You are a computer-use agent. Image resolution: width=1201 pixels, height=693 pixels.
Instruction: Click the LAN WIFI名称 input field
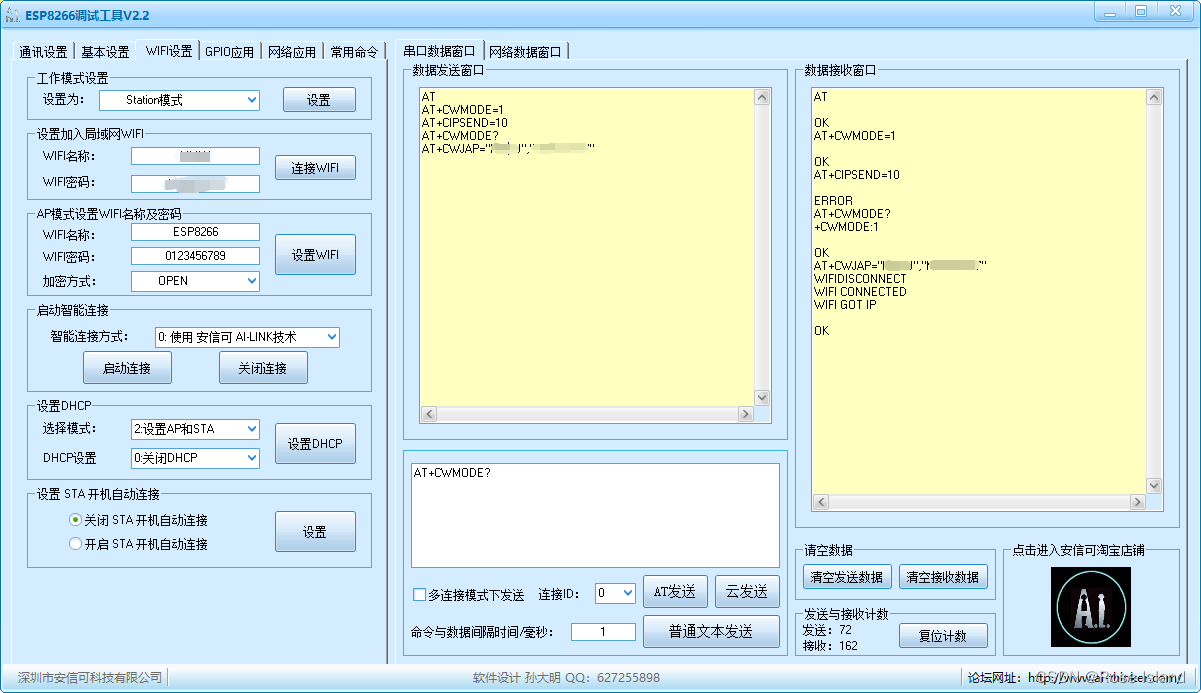(195, 156)
